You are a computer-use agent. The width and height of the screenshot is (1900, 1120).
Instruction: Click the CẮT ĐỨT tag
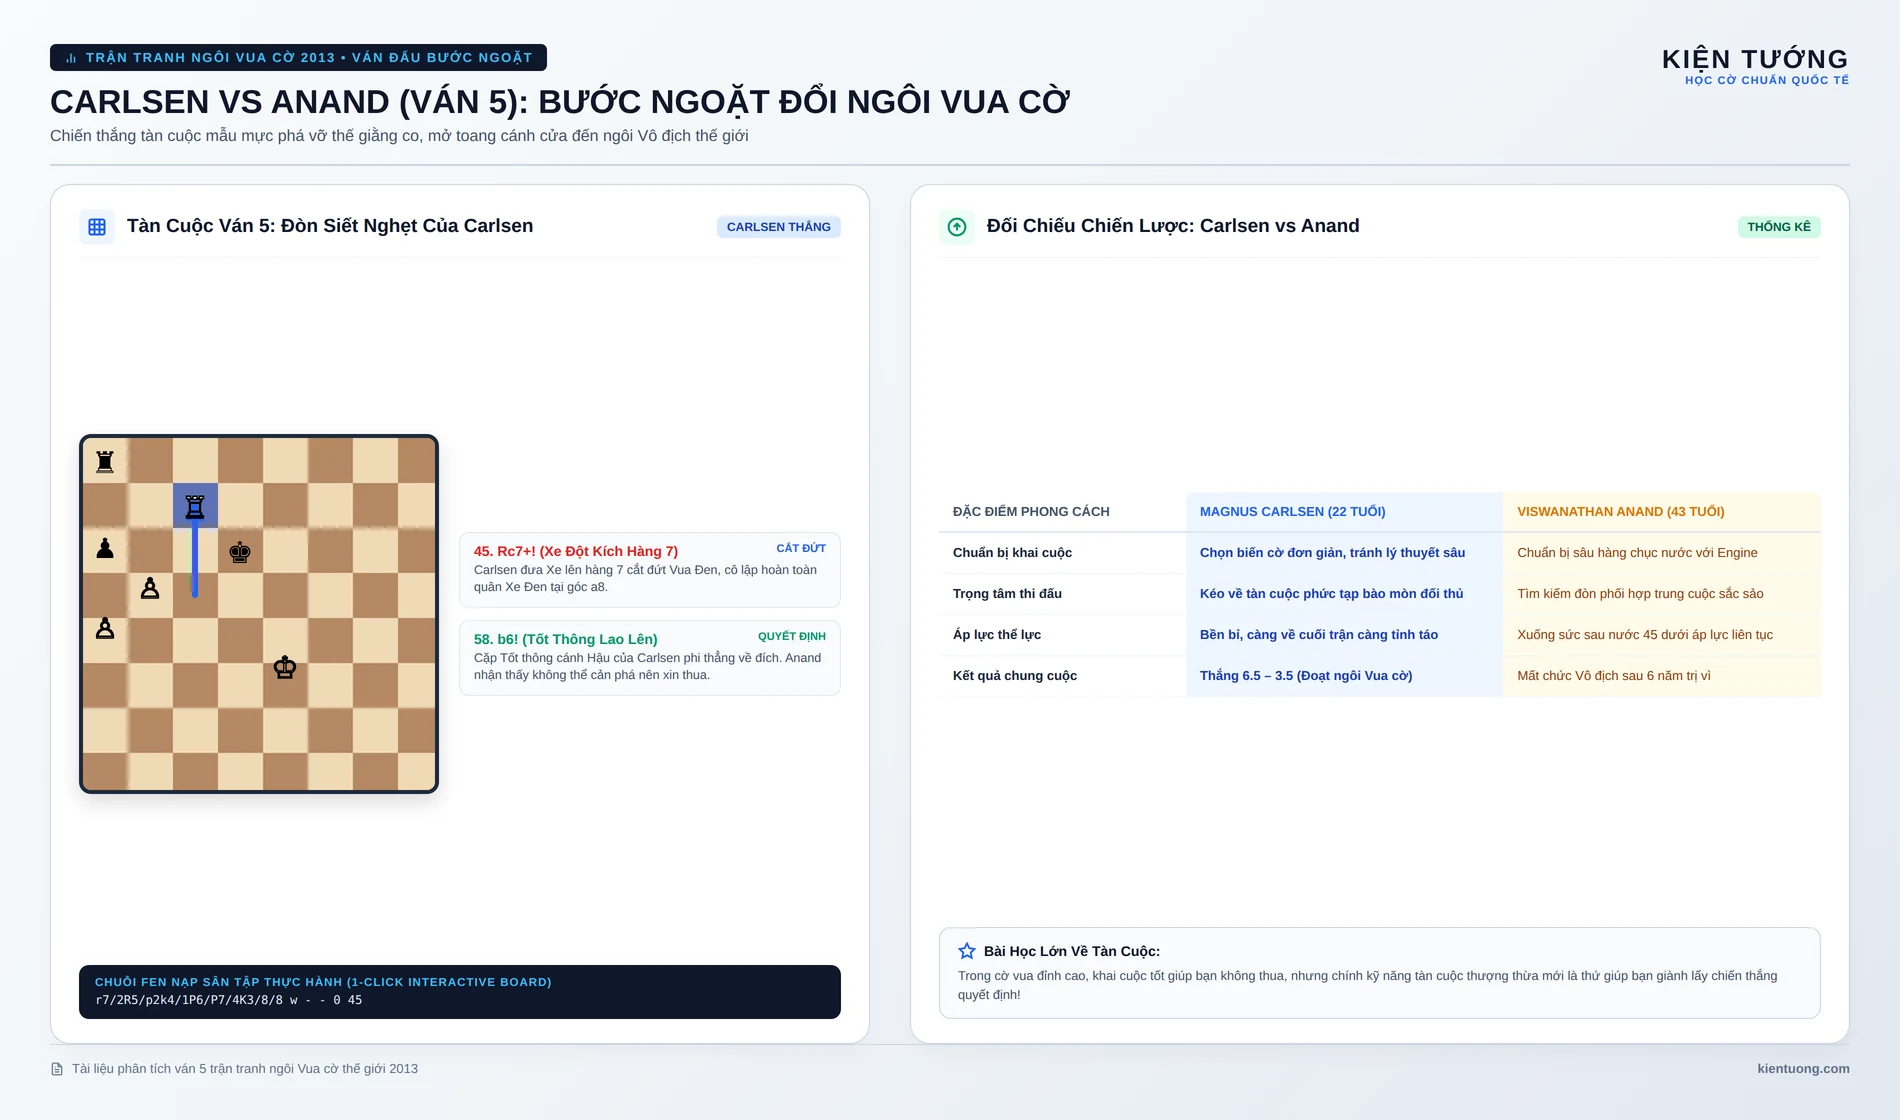coord(801,548)
